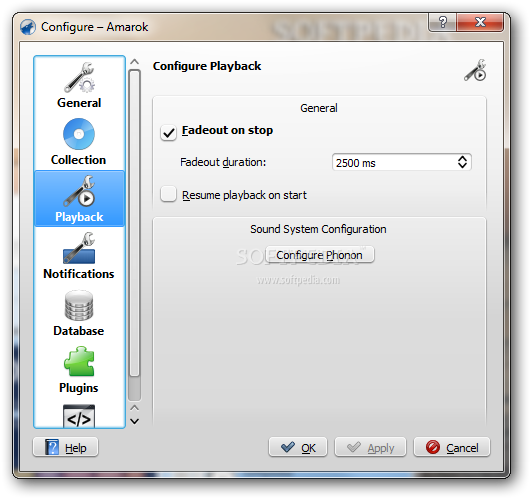Open the scripts category code icon
This screenshot has width=531, height=499.
[x=79, y=416]
